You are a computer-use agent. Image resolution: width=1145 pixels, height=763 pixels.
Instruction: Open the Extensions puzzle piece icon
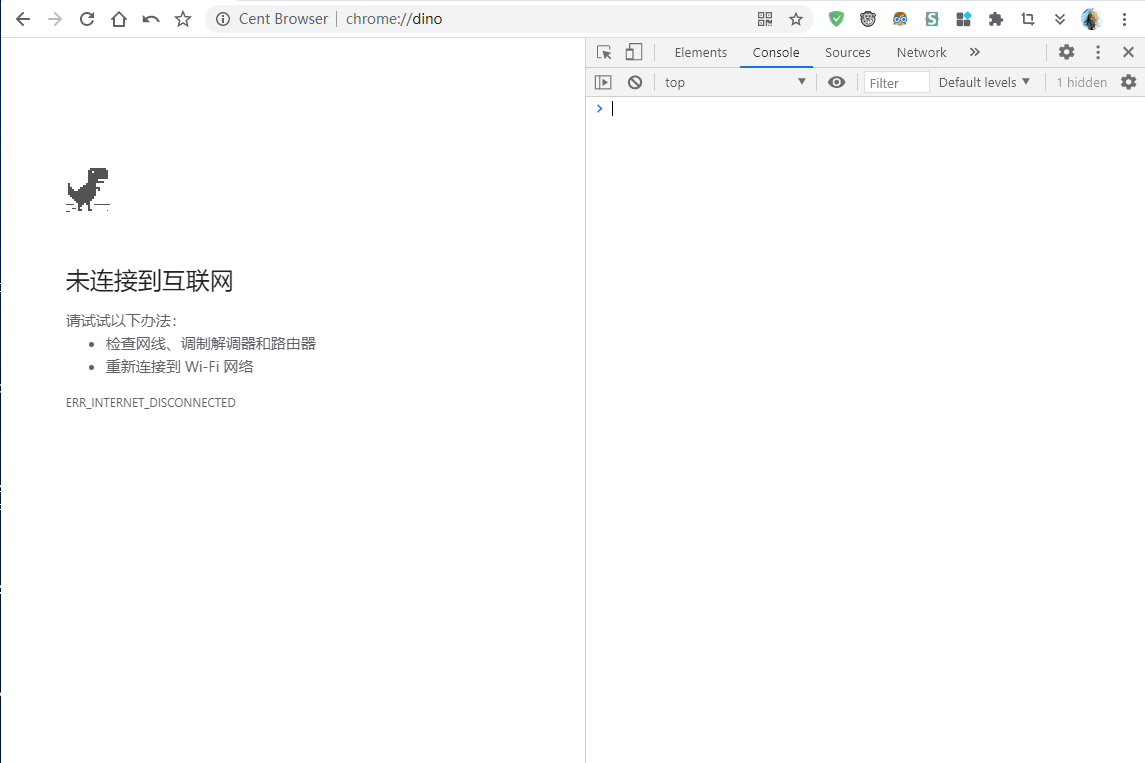coord(995,19)
